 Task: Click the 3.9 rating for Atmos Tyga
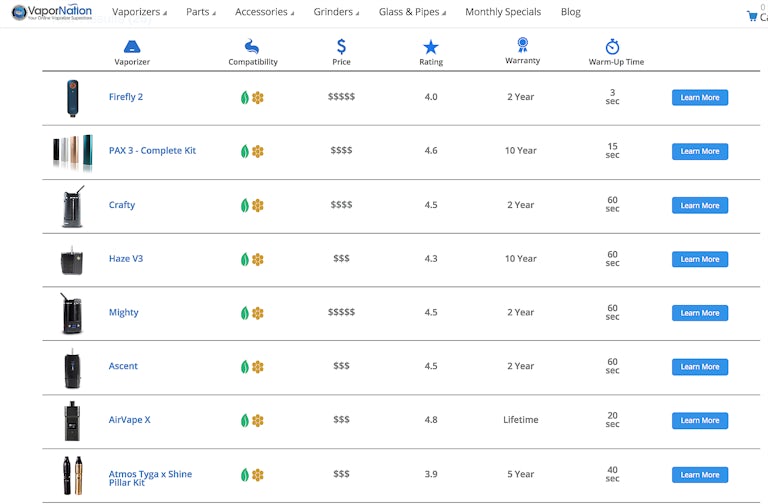pos(431,474)
